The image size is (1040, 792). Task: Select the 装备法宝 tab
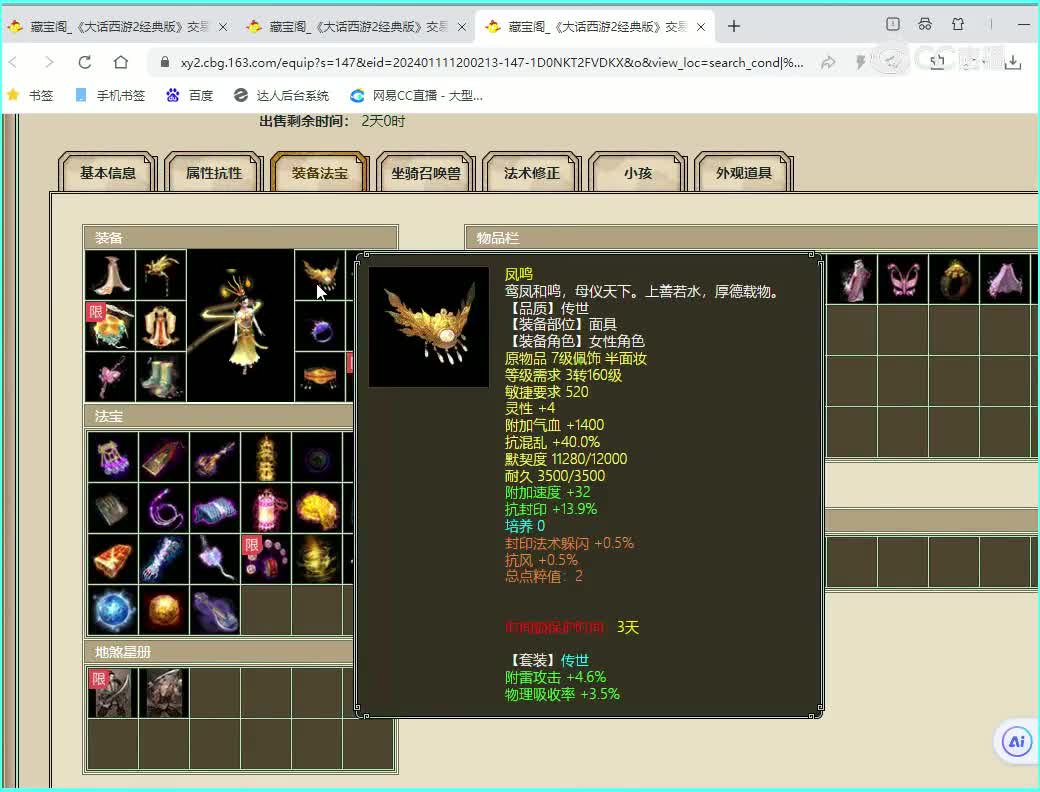320,173
